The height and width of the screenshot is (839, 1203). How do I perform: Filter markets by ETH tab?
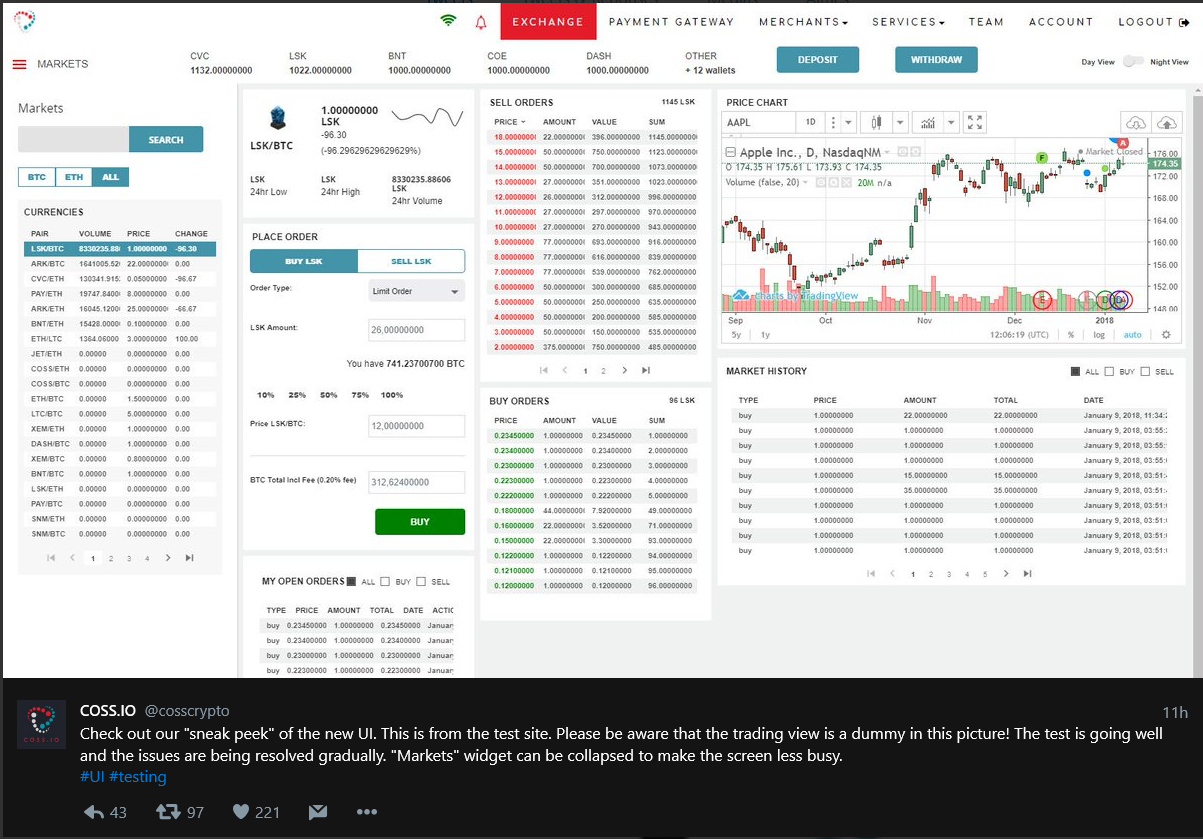73,177
